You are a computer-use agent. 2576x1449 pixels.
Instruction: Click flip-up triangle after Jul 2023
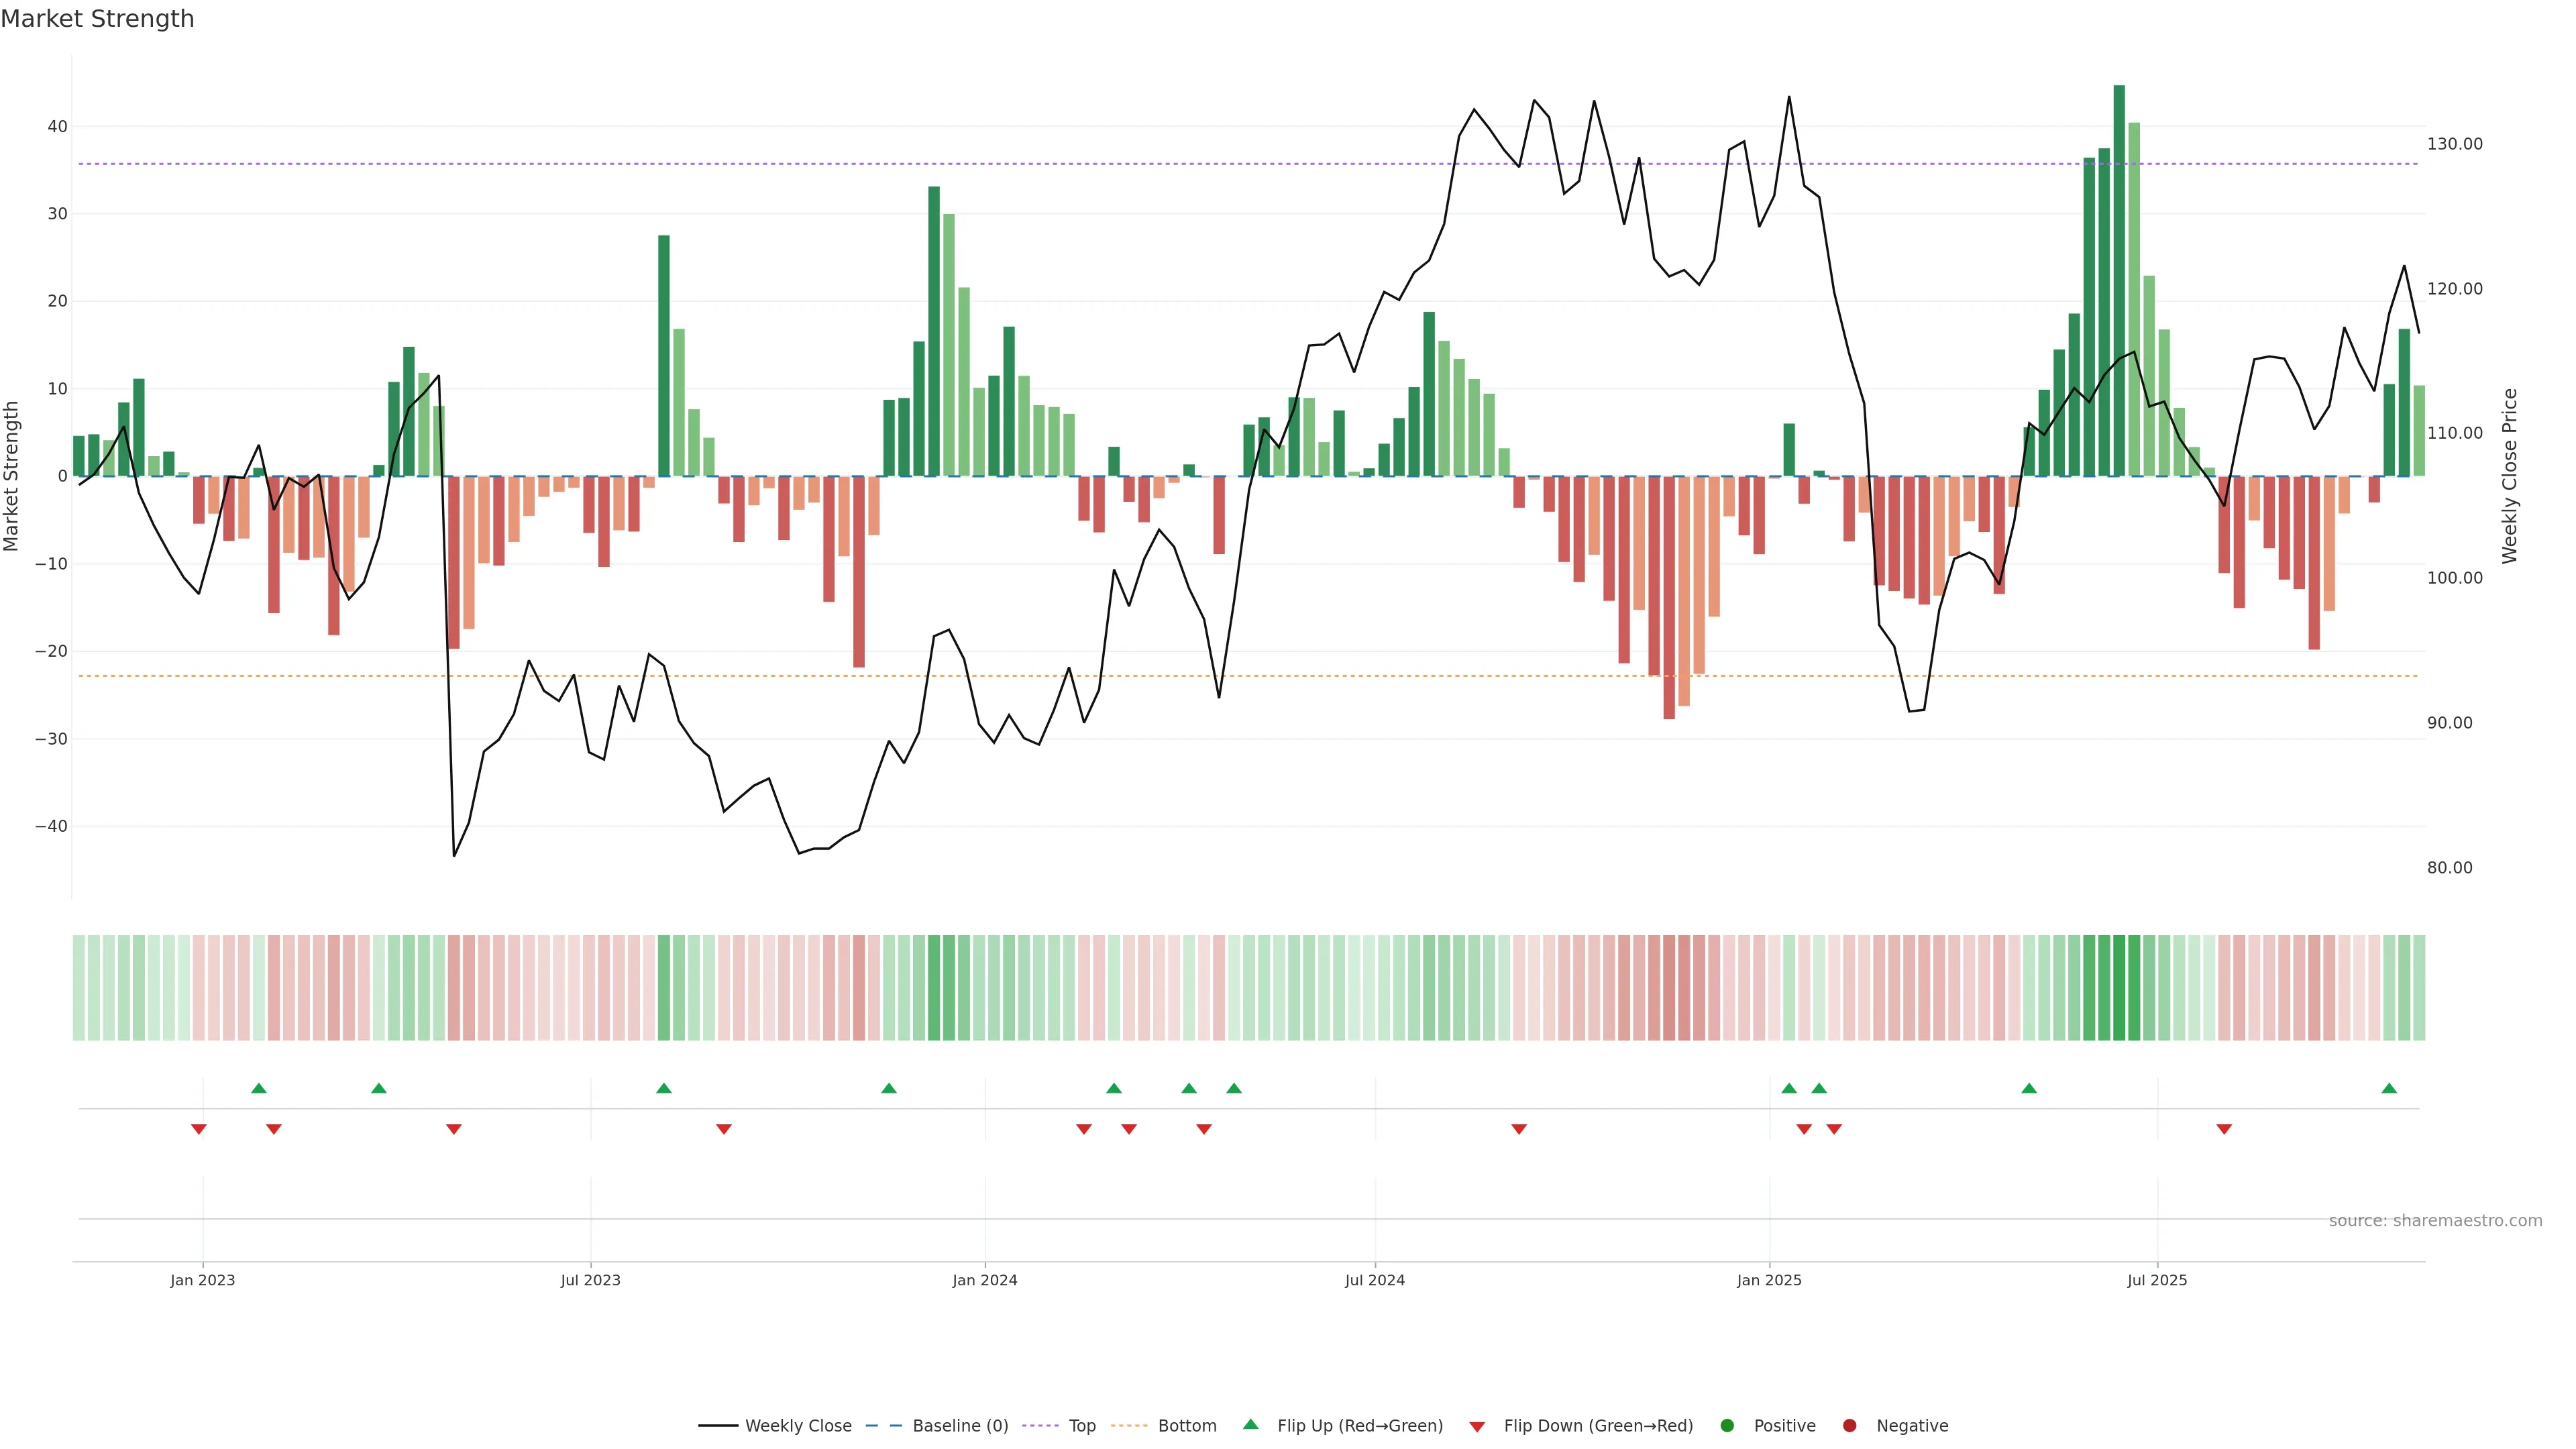click(664, 1088)
